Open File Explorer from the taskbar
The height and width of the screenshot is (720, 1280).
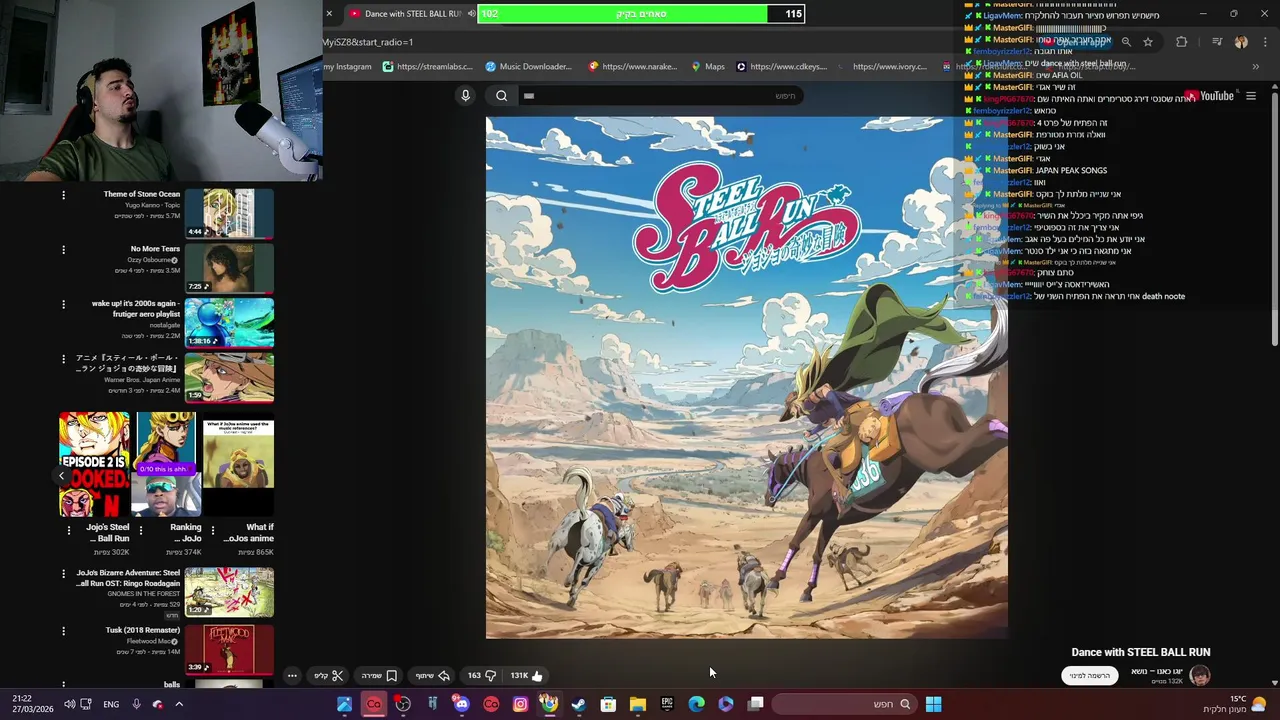tap(637, 704)
